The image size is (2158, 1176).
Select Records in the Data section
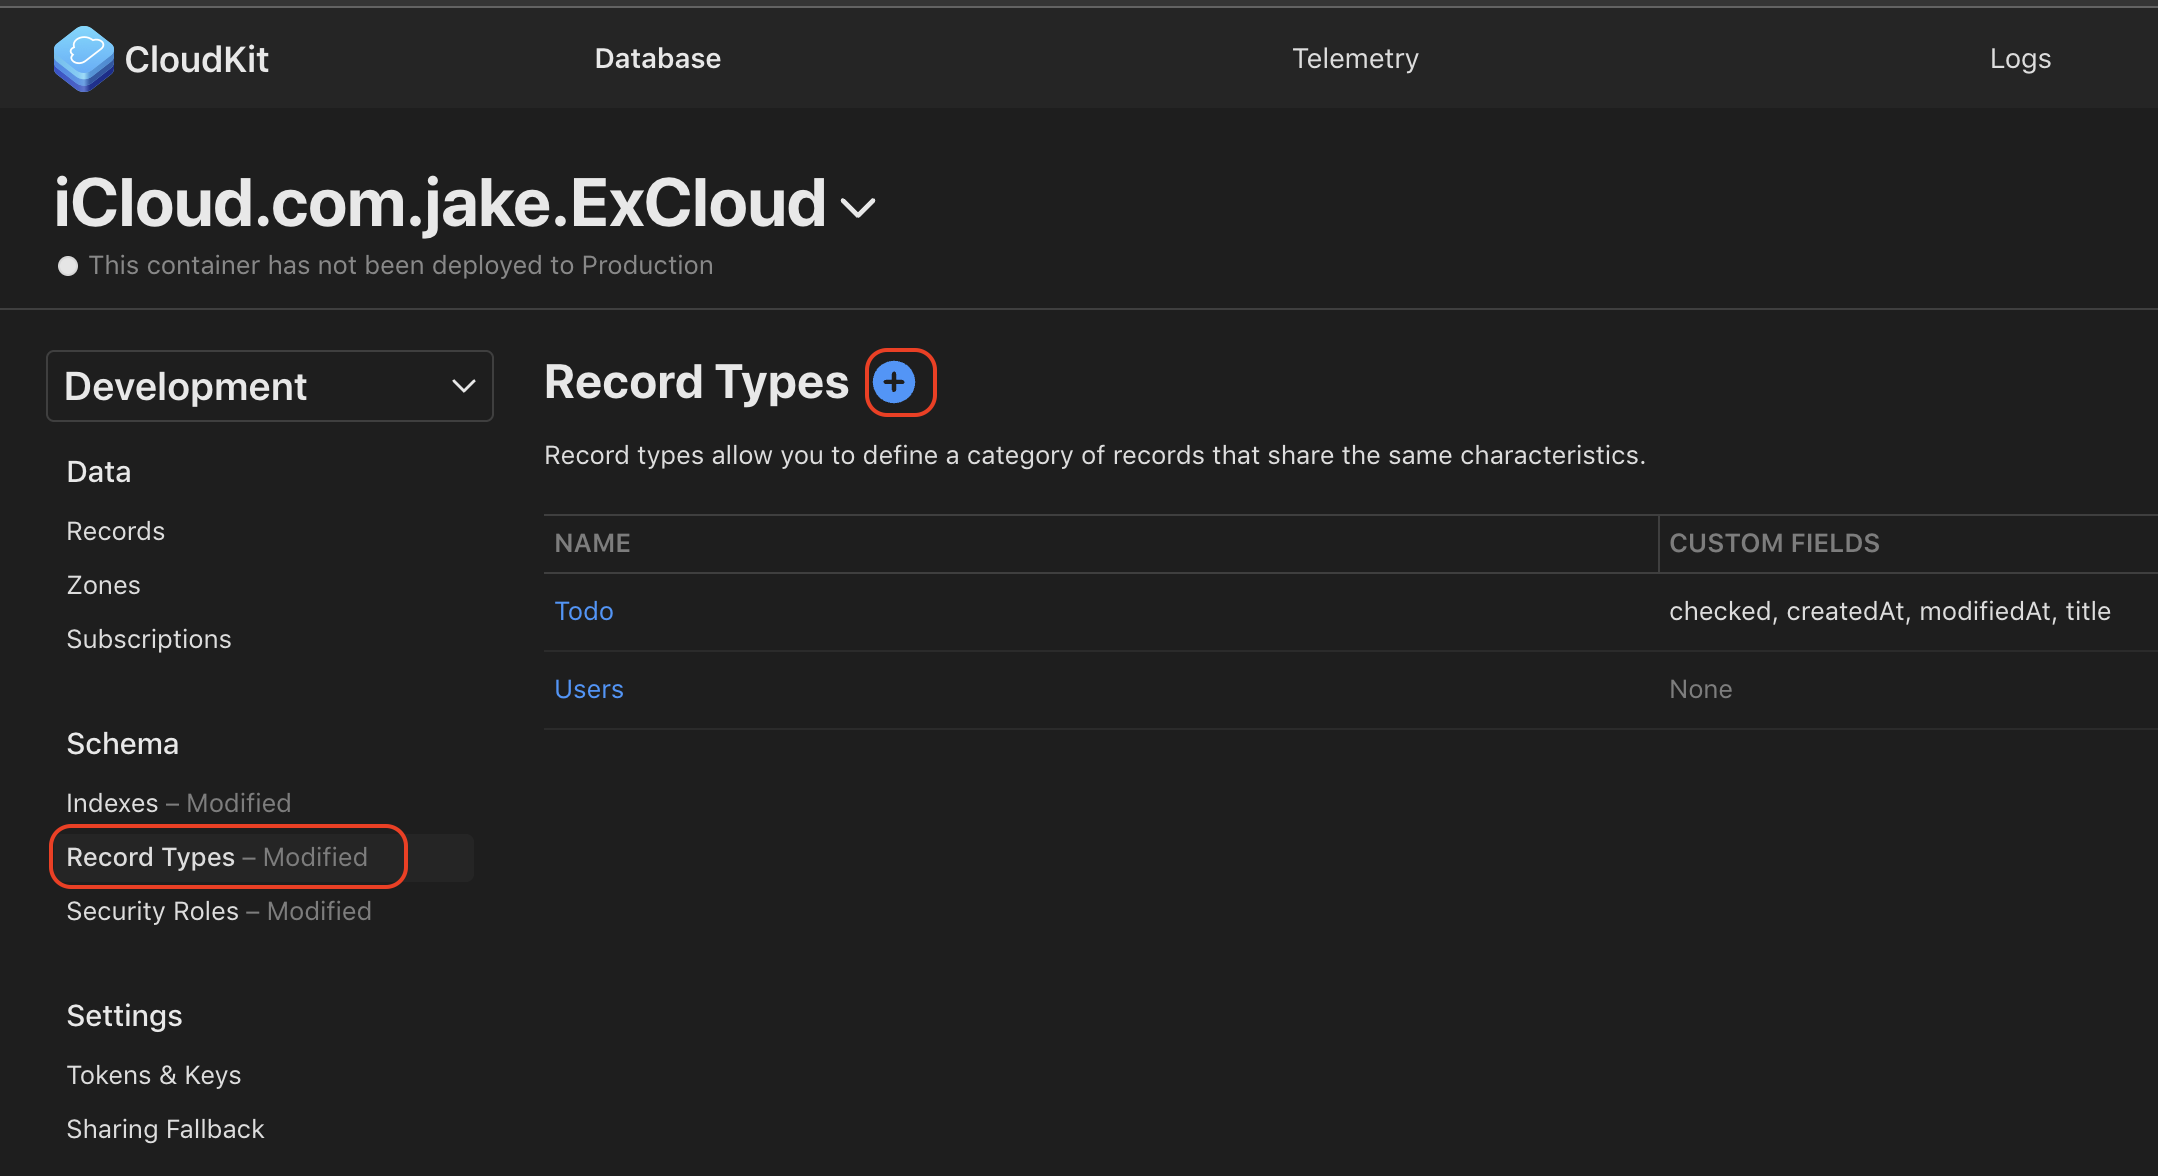[116, 531]
